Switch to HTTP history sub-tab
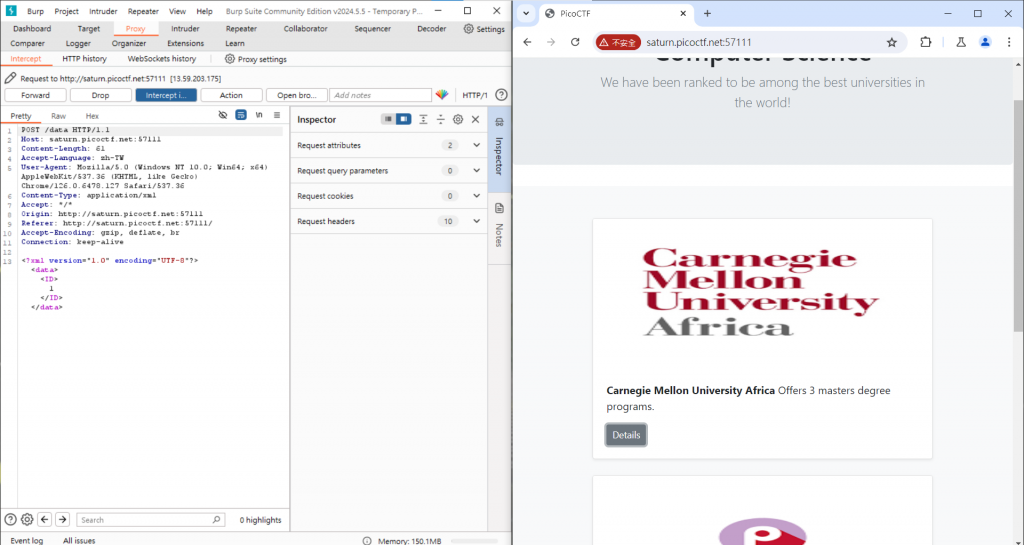Image resolution: width=1024 pixels, height=545 pixels. (x=84, y=59)
